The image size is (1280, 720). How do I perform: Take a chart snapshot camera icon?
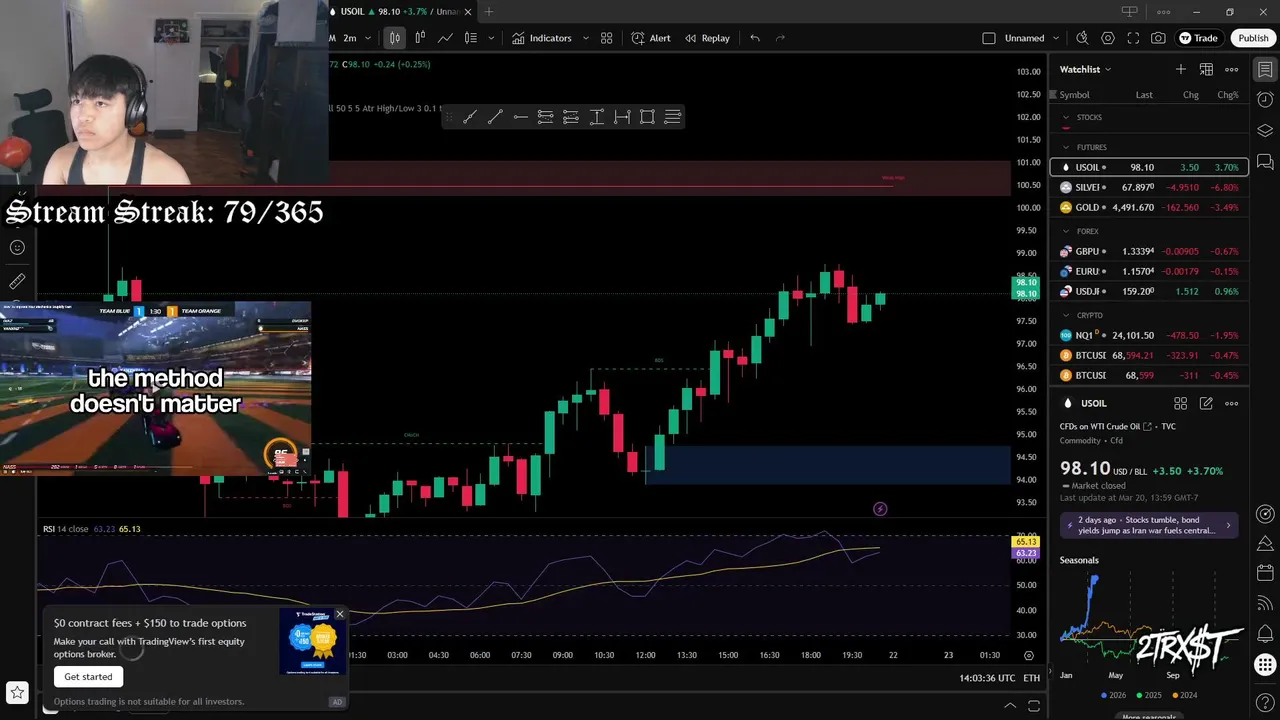pos(1158,38)
